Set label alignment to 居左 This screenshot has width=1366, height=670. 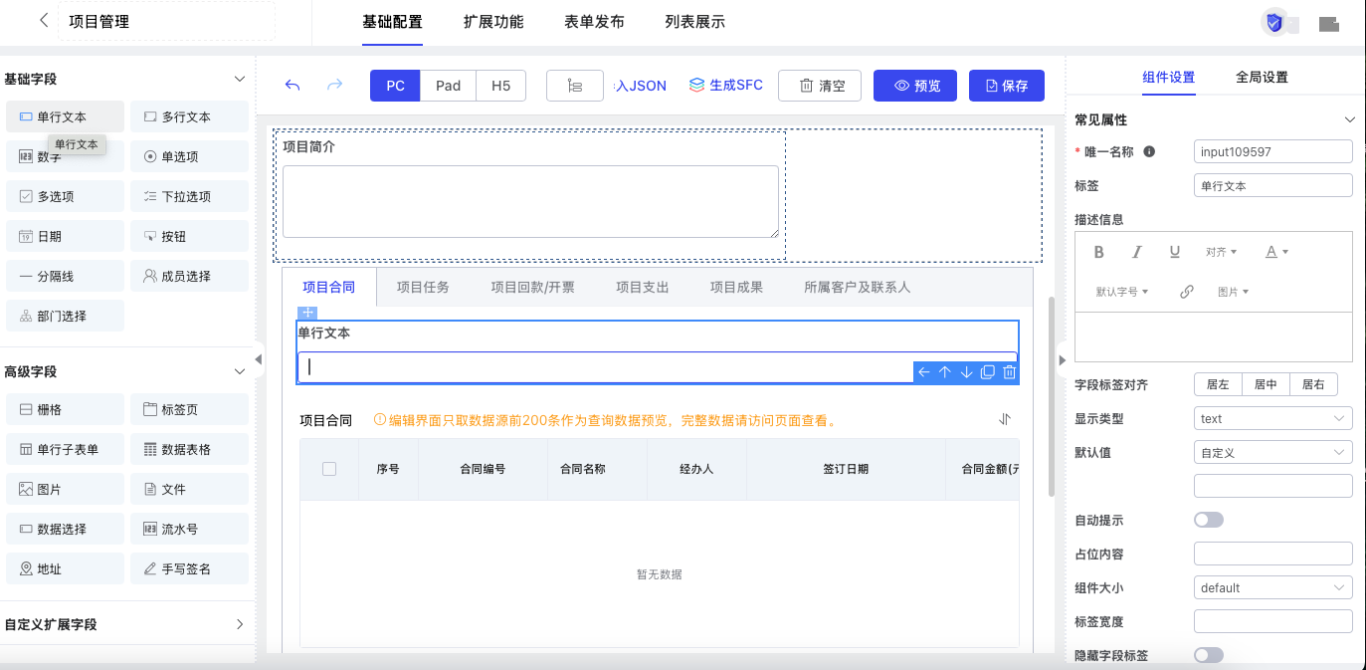(x=1218, y=384)
